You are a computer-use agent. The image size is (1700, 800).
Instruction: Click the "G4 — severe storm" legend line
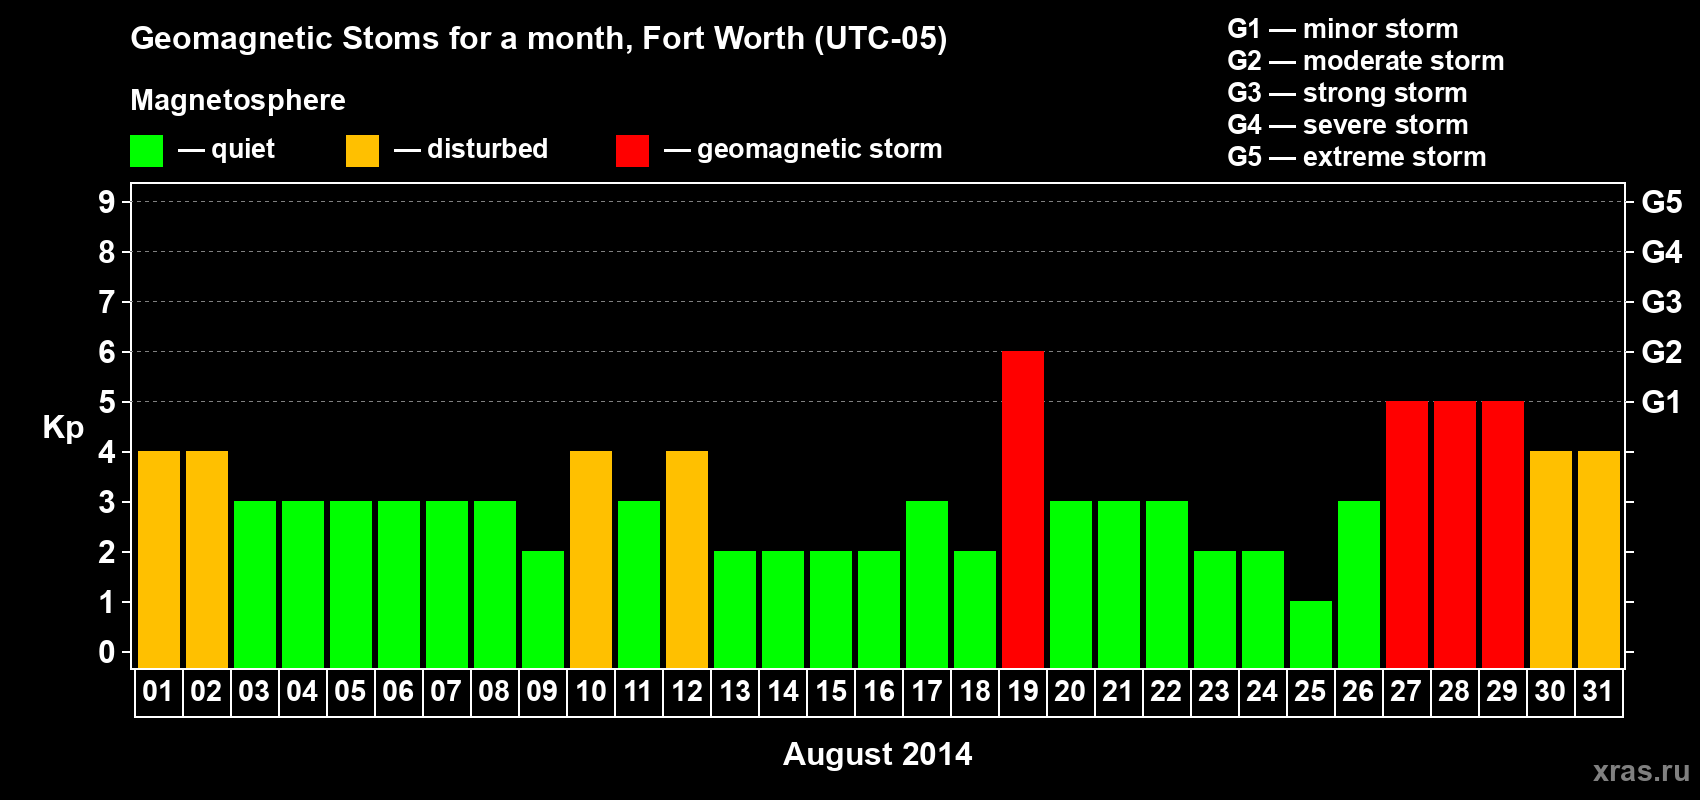coord(1348,125)
